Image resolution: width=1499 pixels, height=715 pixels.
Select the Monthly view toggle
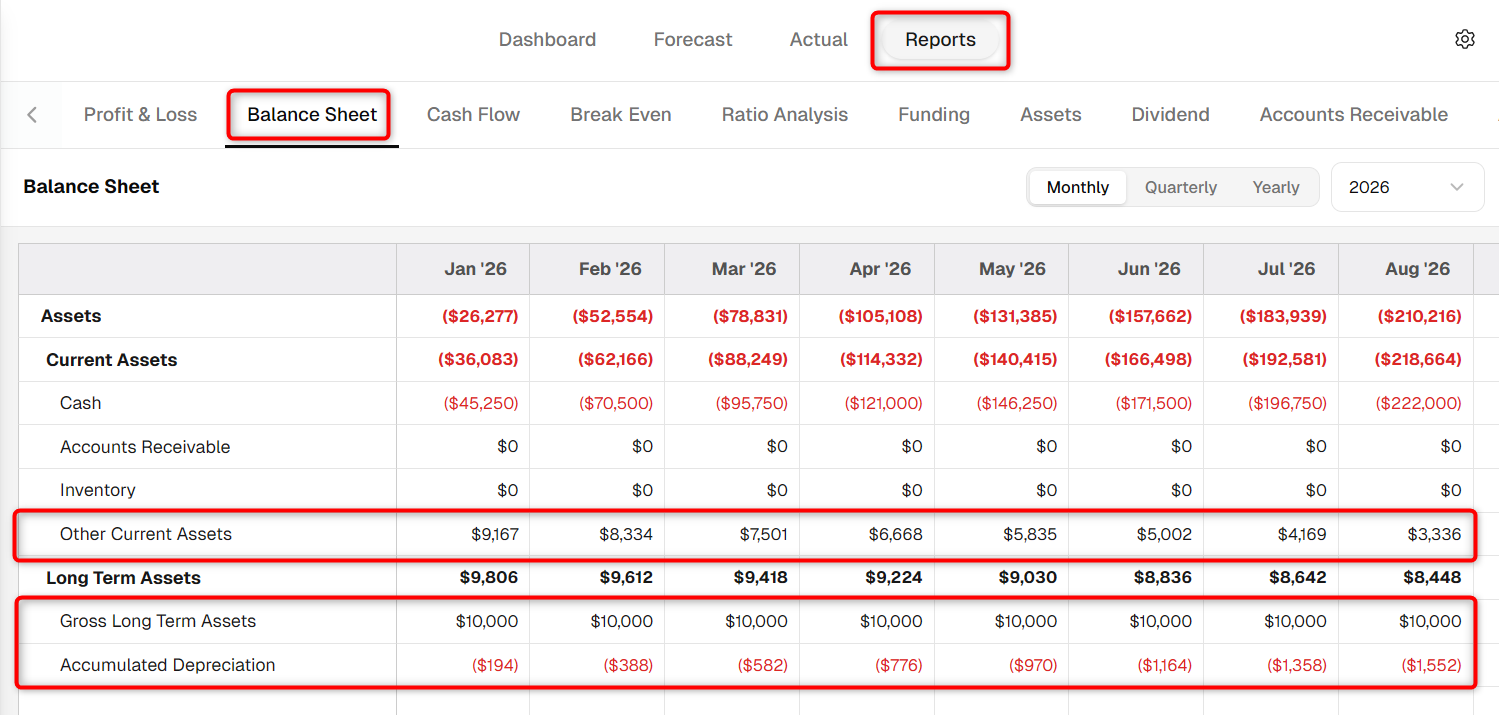click(1077, 187)
